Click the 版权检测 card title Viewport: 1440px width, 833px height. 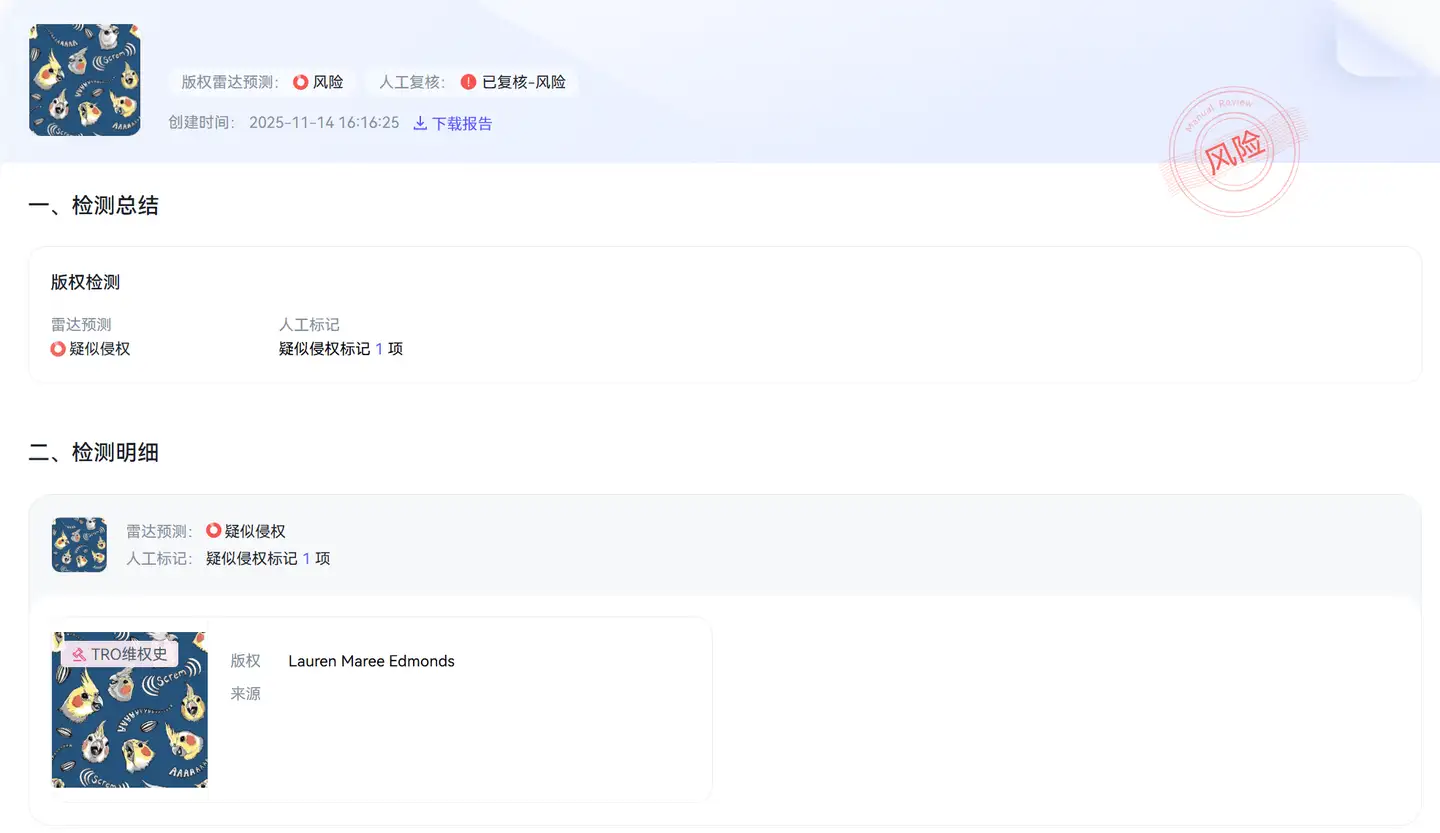click(x=85, y=283)
